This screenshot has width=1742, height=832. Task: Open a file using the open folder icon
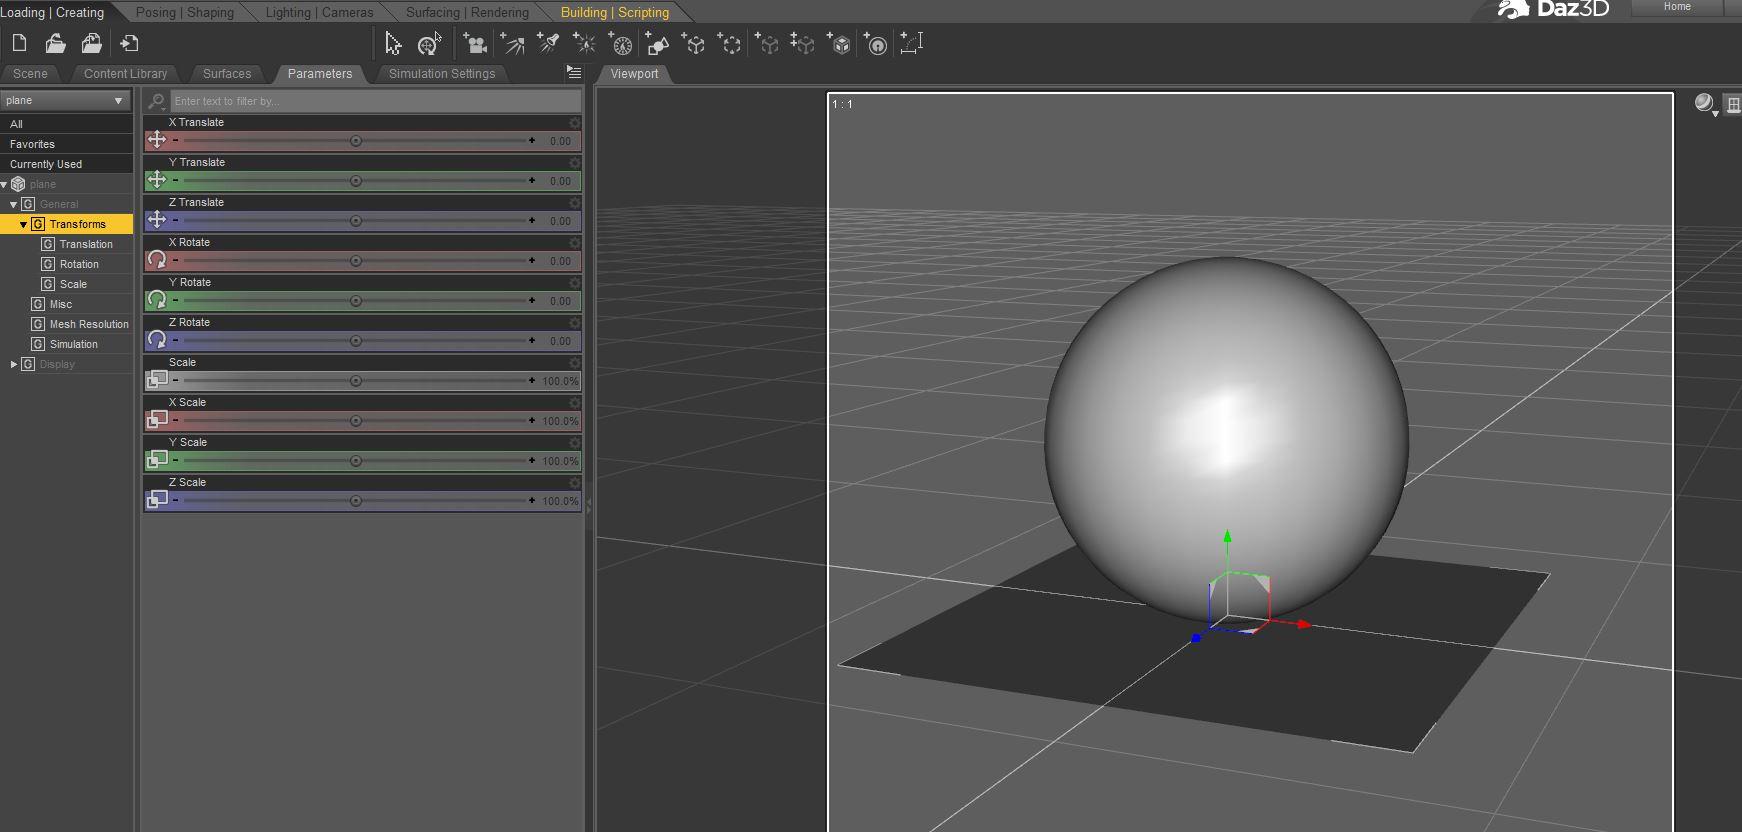pos(55,43)
